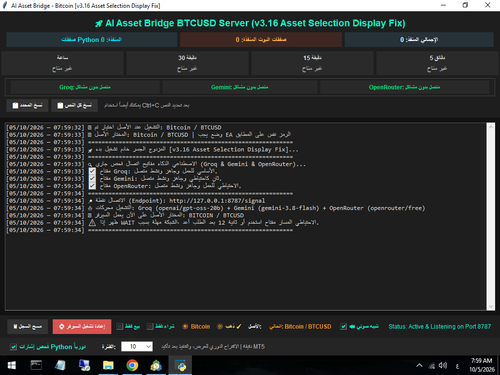Screen dimensions: 500x375
Task: Click the OpenRouter connection status label
Action: (404, 87)
